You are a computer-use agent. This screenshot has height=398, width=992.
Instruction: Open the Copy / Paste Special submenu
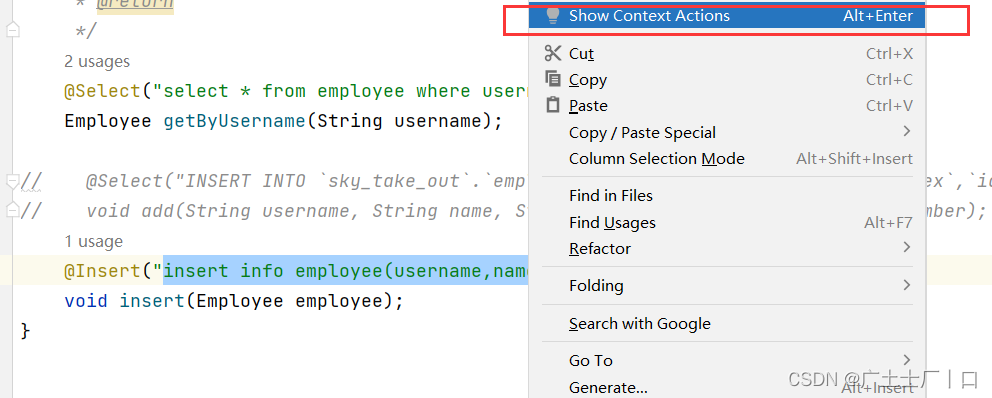pyautogui.click(x=727, y=132)
